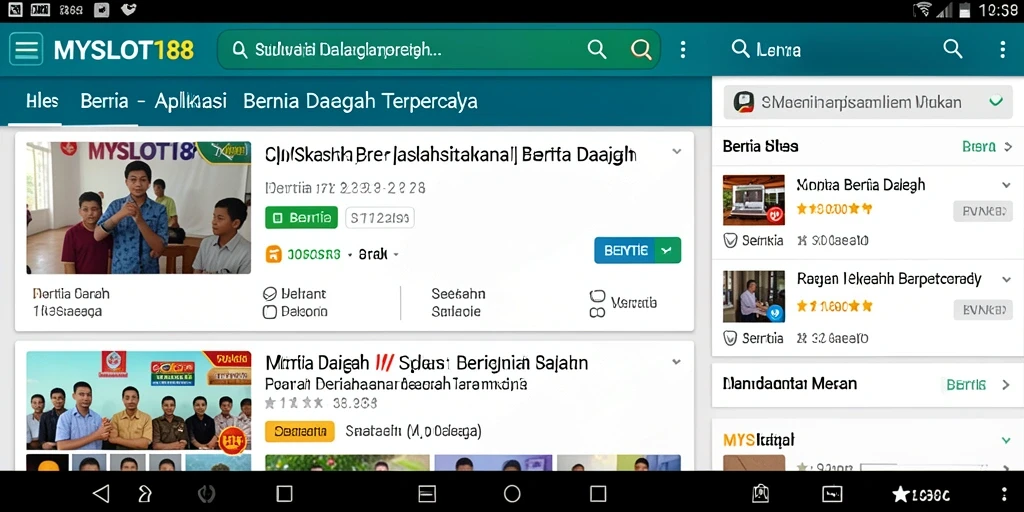The width and height of the screenshot is (1024, 512).
Task: Click the star rating under 'Raejan Iekeahh Barpetcerady'
Action: click(x=834, y=306)
